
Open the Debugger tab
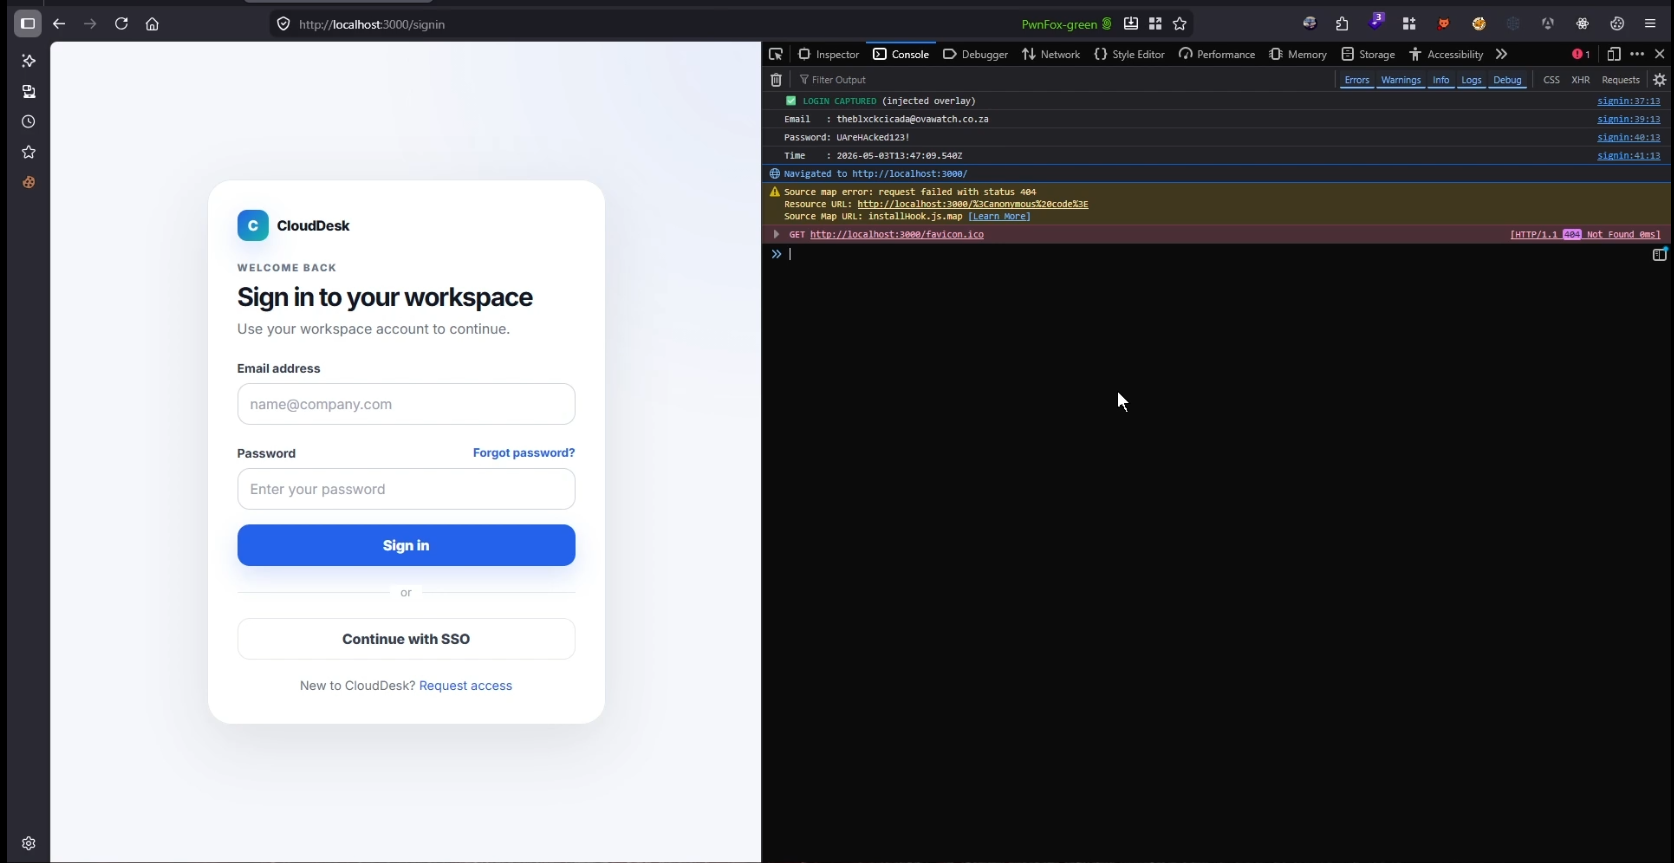click(976, 54)
